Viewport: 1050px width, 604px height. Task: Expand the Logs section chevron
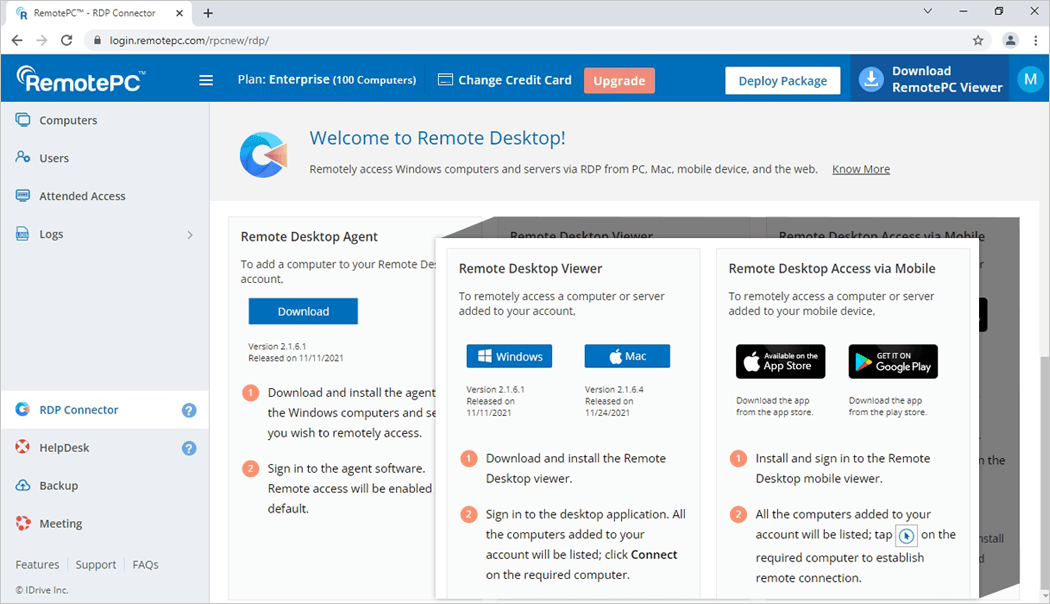click(x=189, y=233)
